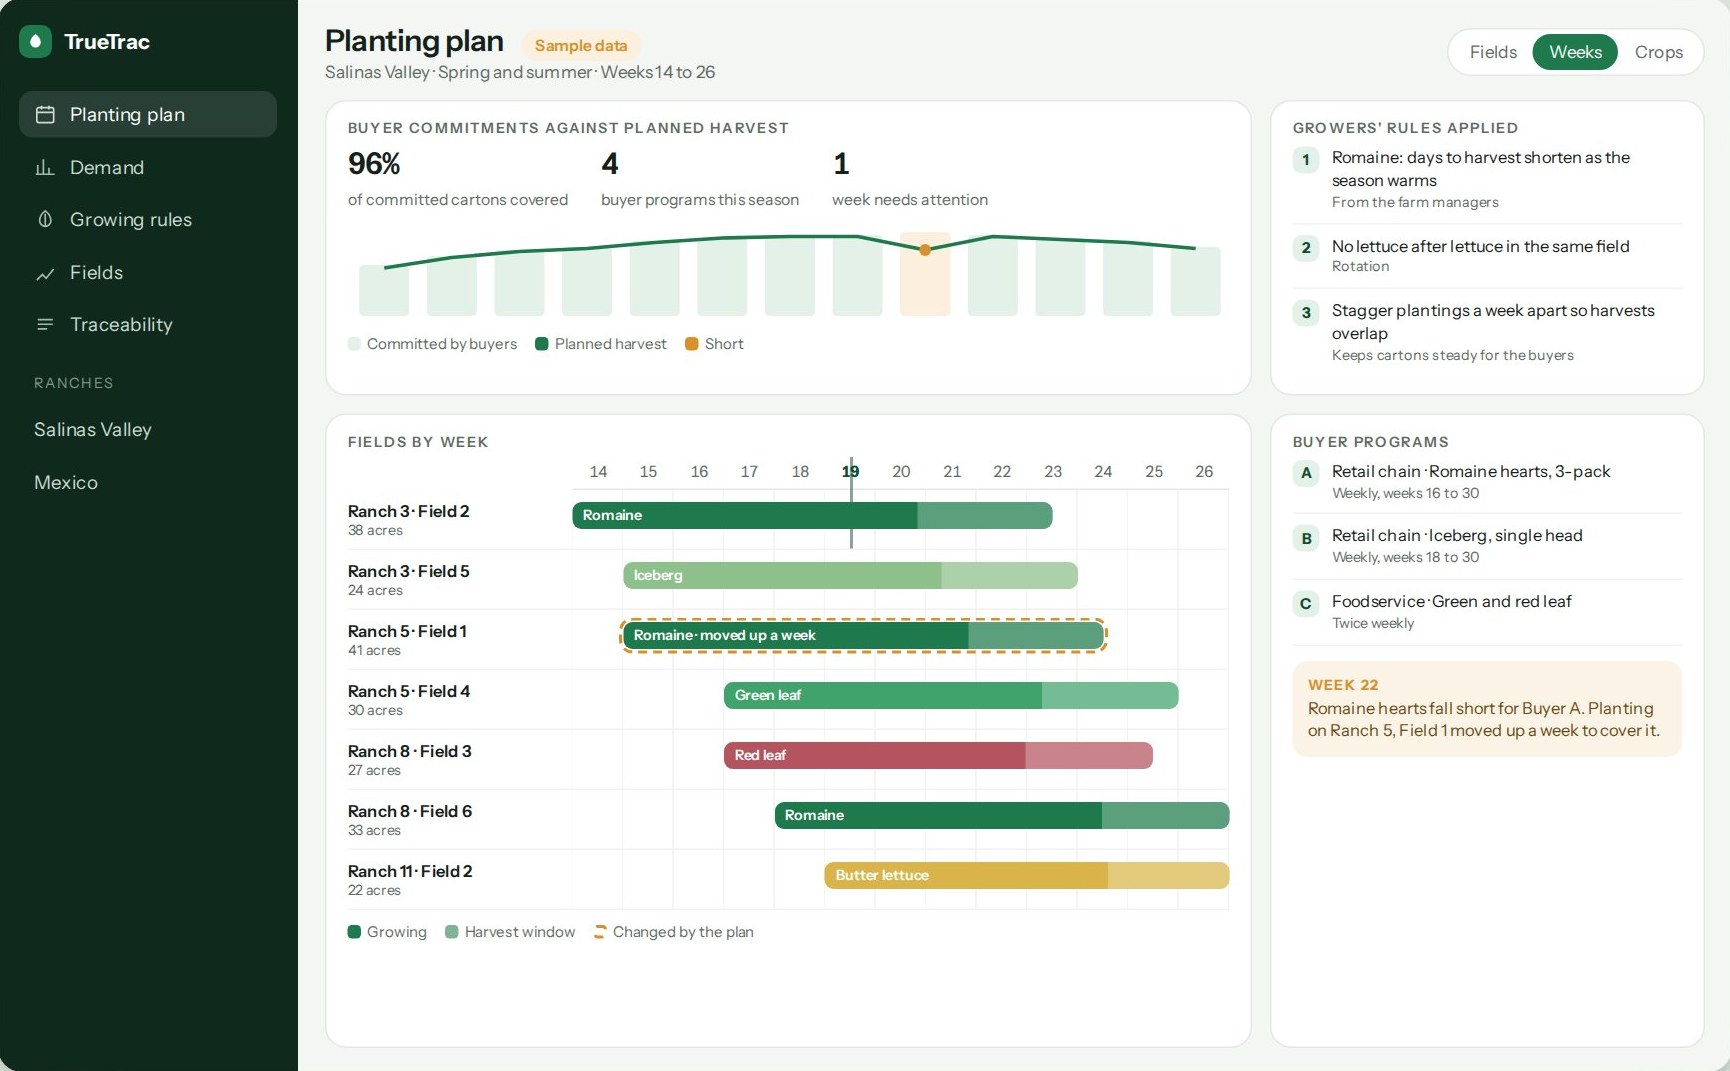The image size is (1730, 1071).
Task: Select the Butter lettuce planting bar
Action: pyautogui.click(x=1027, y=875)
